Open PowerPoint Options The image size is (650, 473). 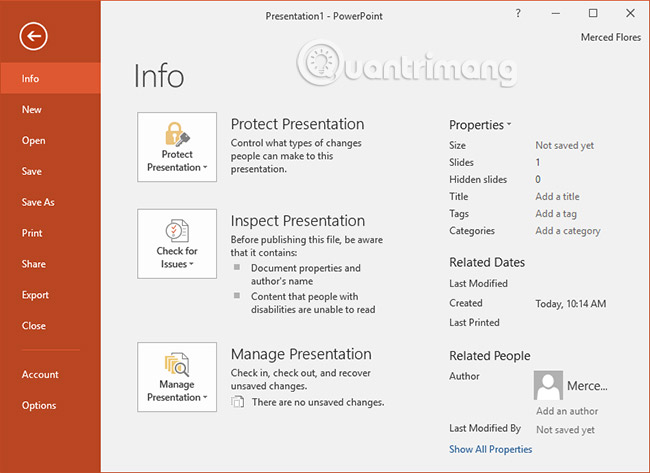tap(51, 405)
